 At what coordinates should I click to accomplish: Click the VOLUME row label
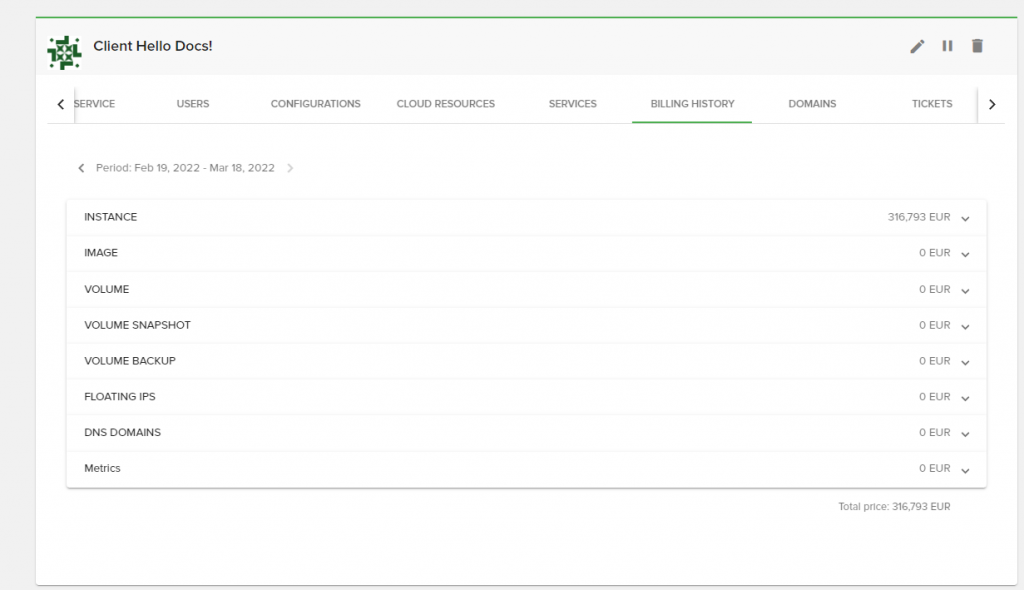(x=106, y=289)
